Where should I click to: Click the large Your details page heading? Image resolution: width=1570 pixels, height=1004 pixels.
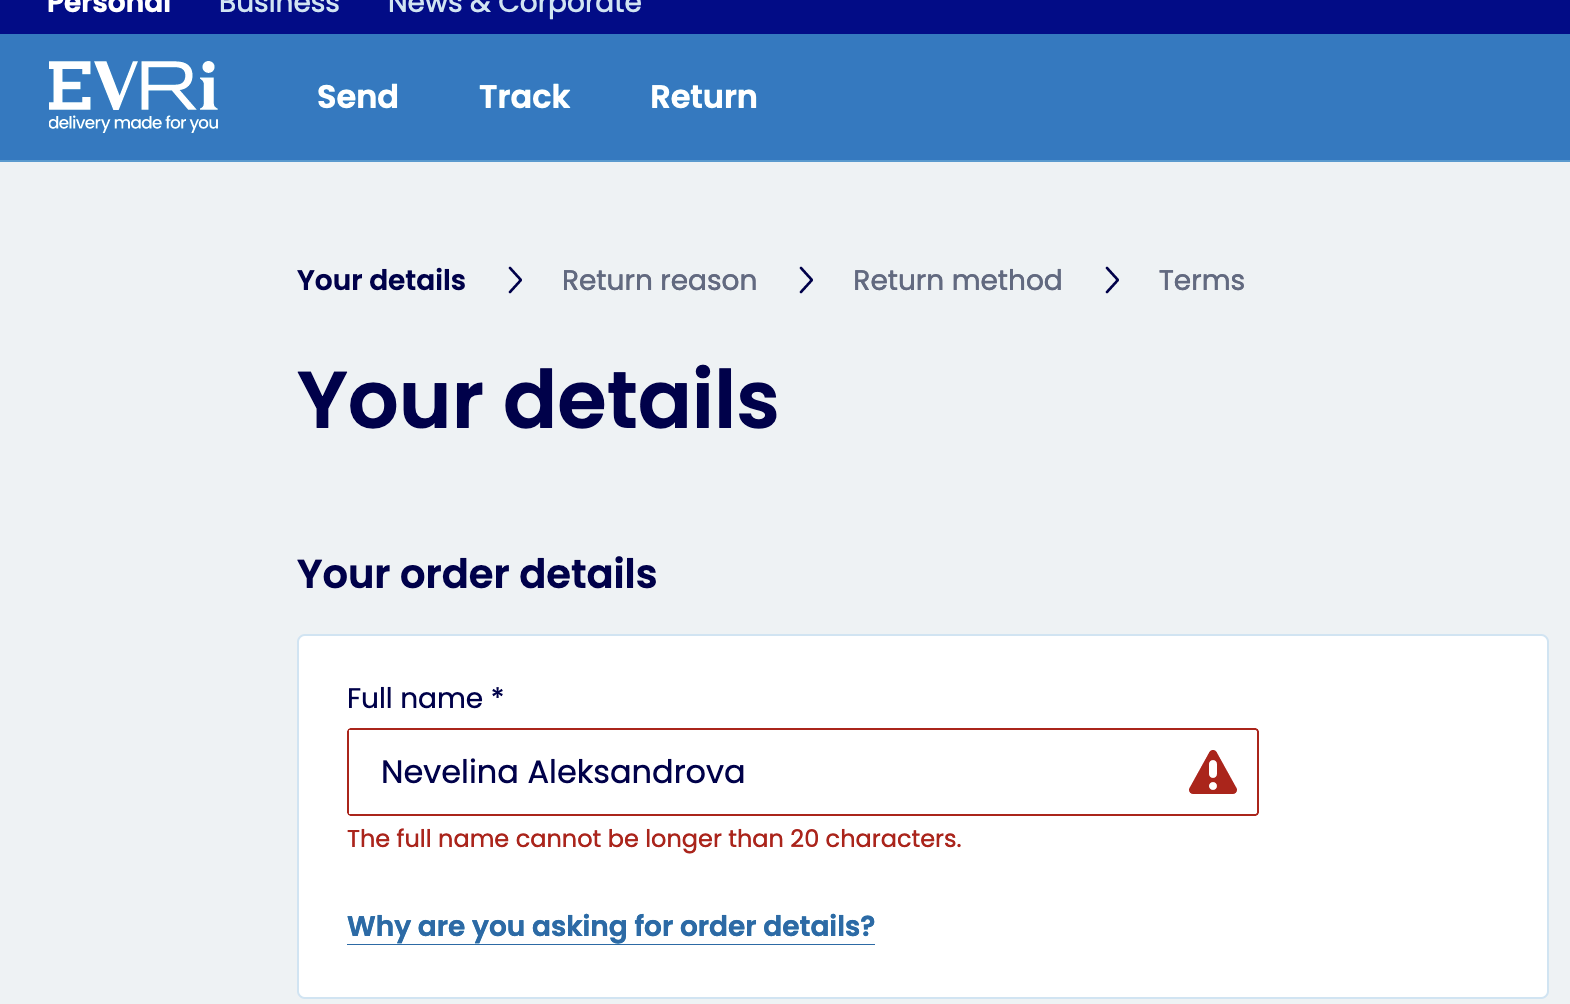[537, 400]
